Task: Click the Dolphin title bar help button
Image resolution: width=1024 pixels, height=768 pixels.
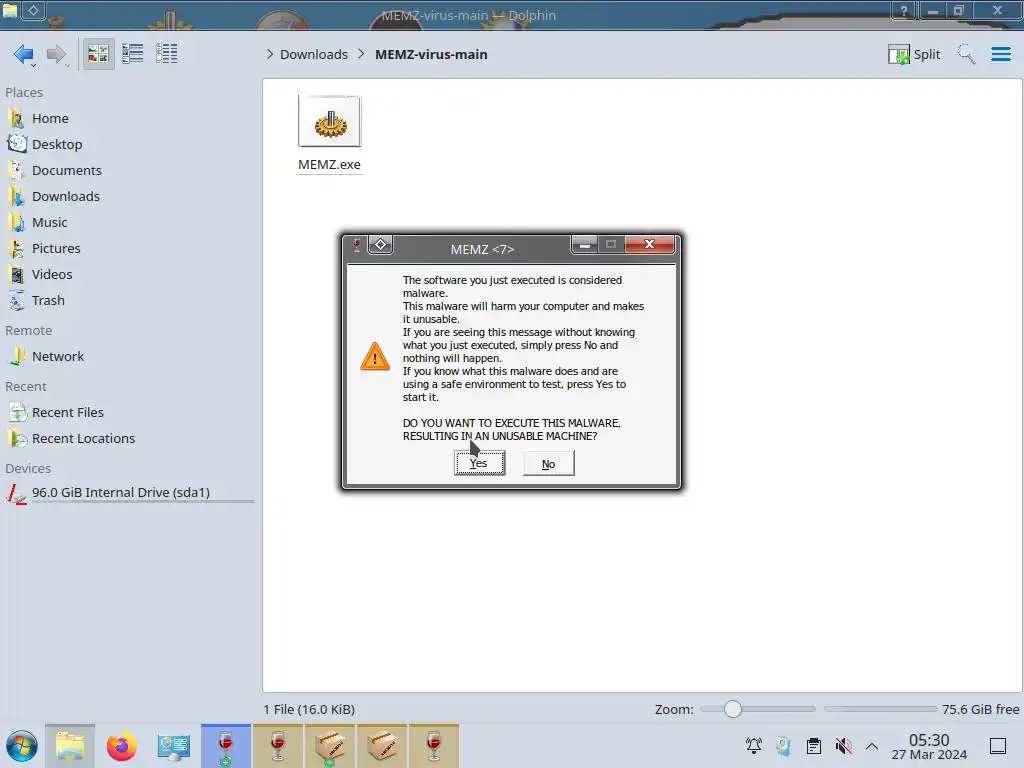Action: (x=904, y=10)
